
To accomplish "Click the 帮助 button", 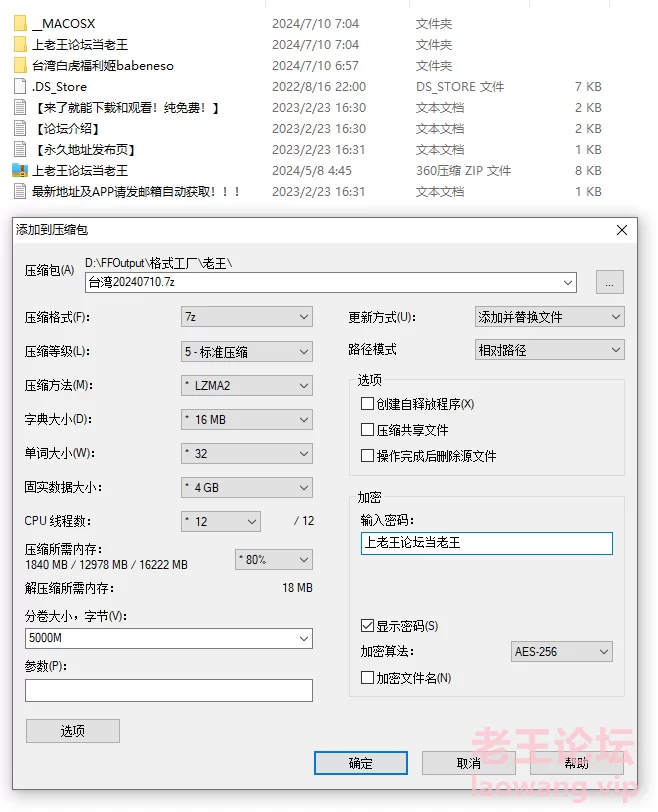I will pyautogui.click(x=576, y=763).
